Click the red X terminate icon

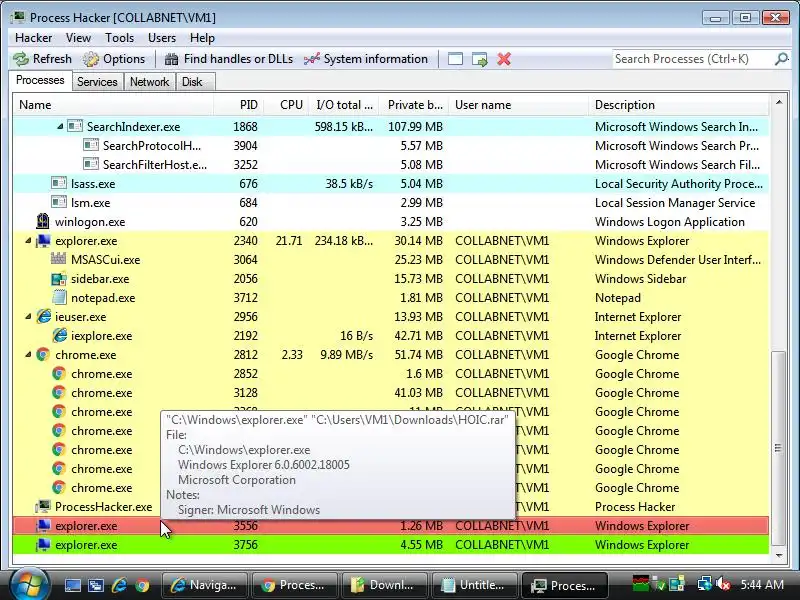click(x=504, y=59)
